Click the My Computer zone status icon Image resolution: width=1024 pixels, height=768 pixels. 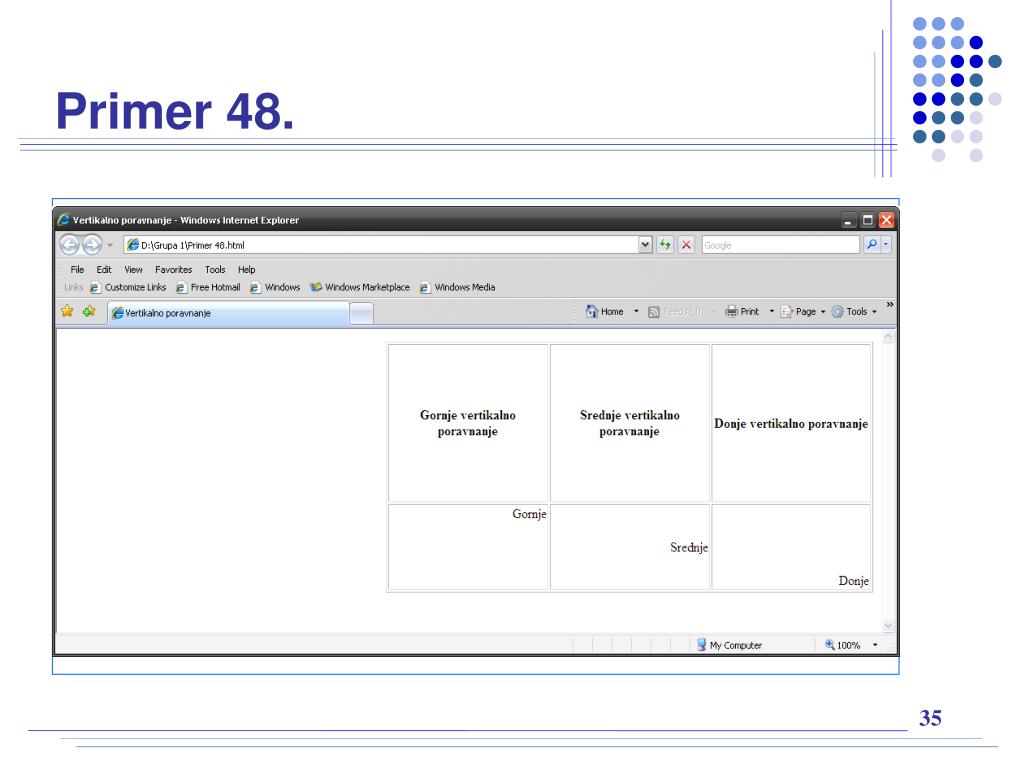click(701, 645)
